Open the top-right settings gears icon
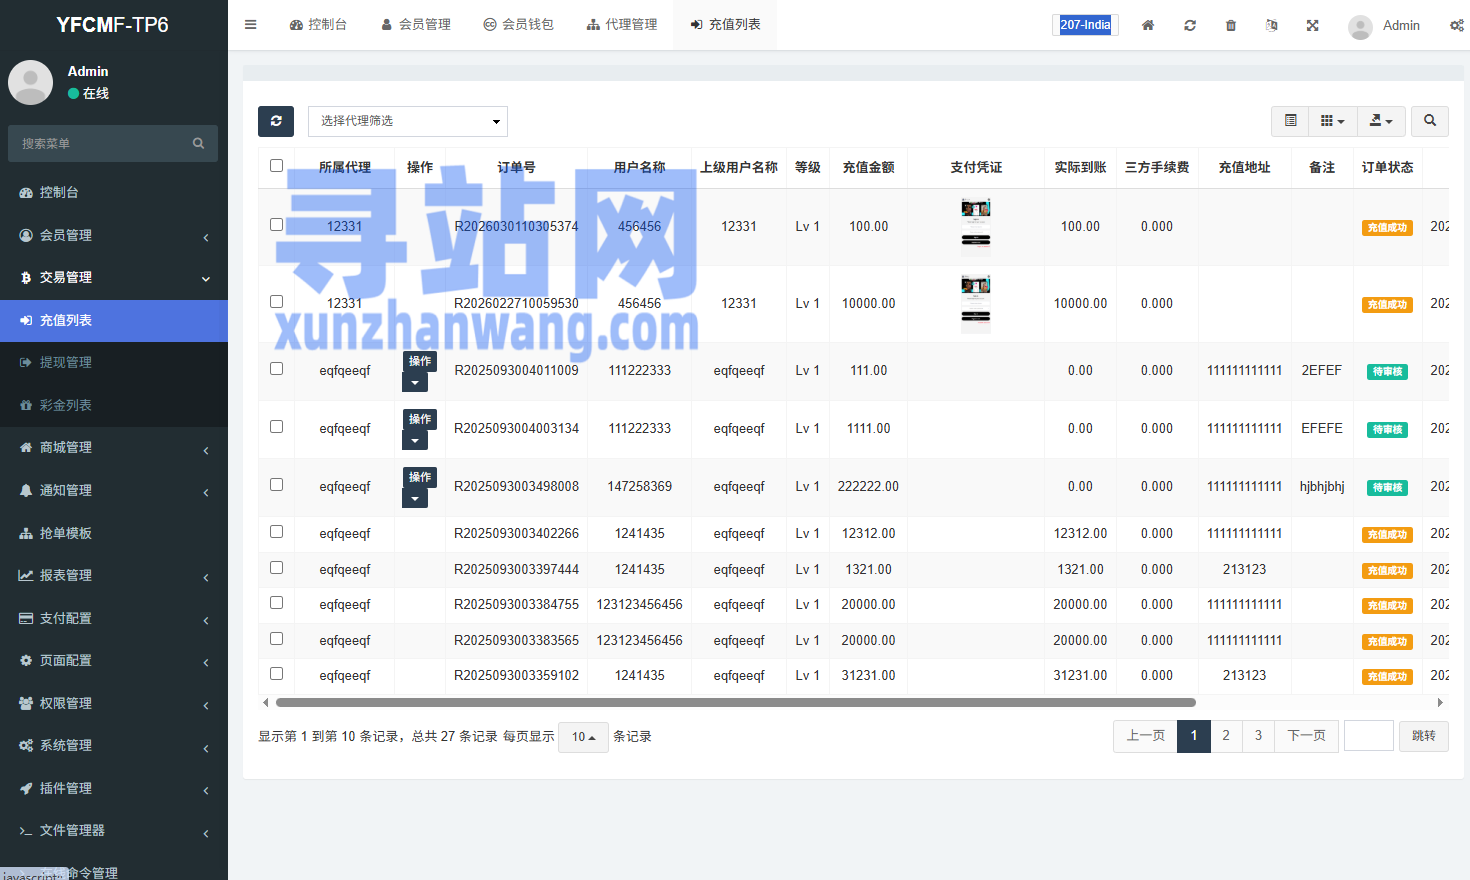 (x=1456, y=25)
